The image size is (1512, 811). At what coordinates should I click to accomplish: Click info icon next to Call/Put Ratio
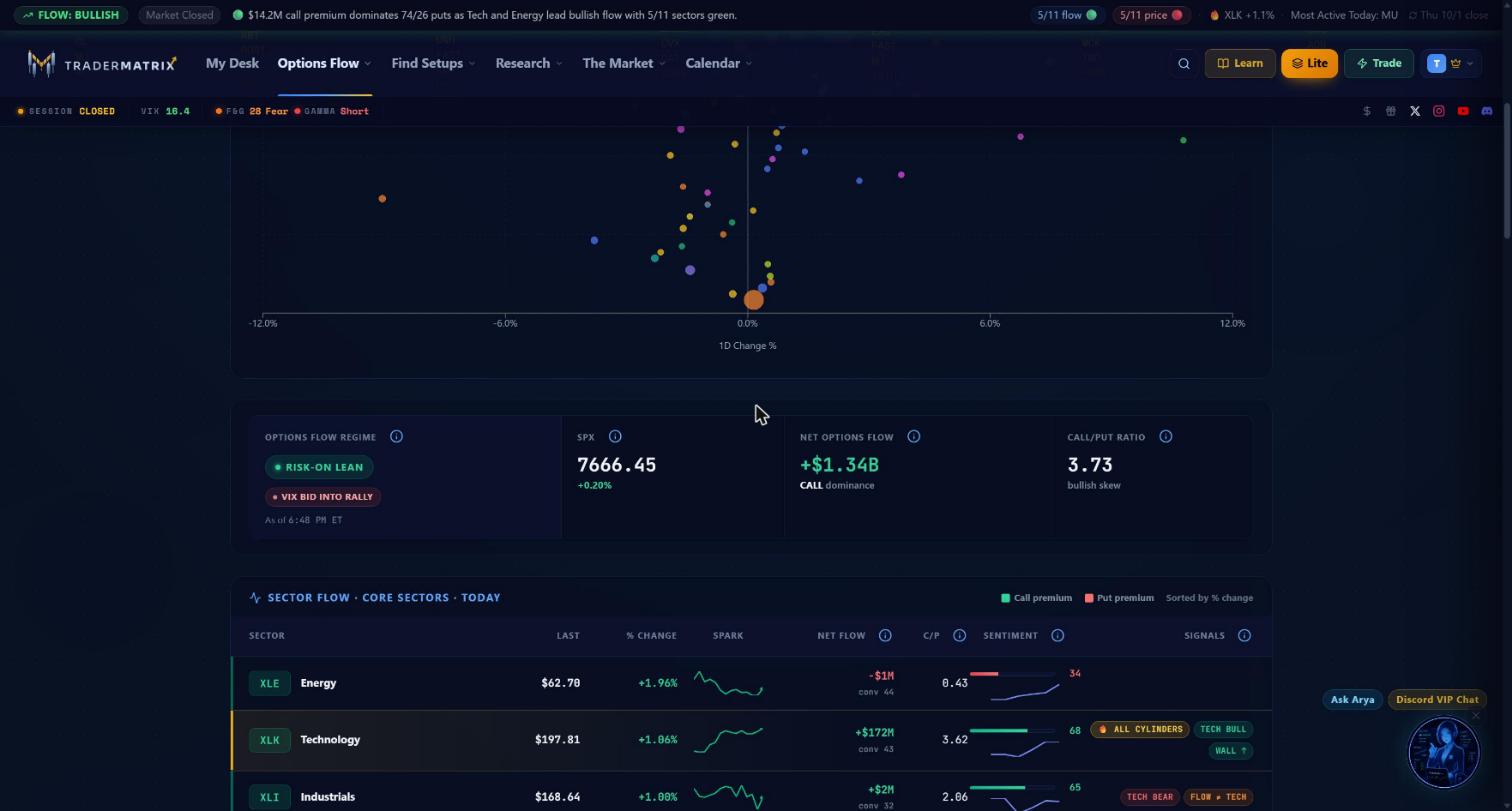point(1165,436)
